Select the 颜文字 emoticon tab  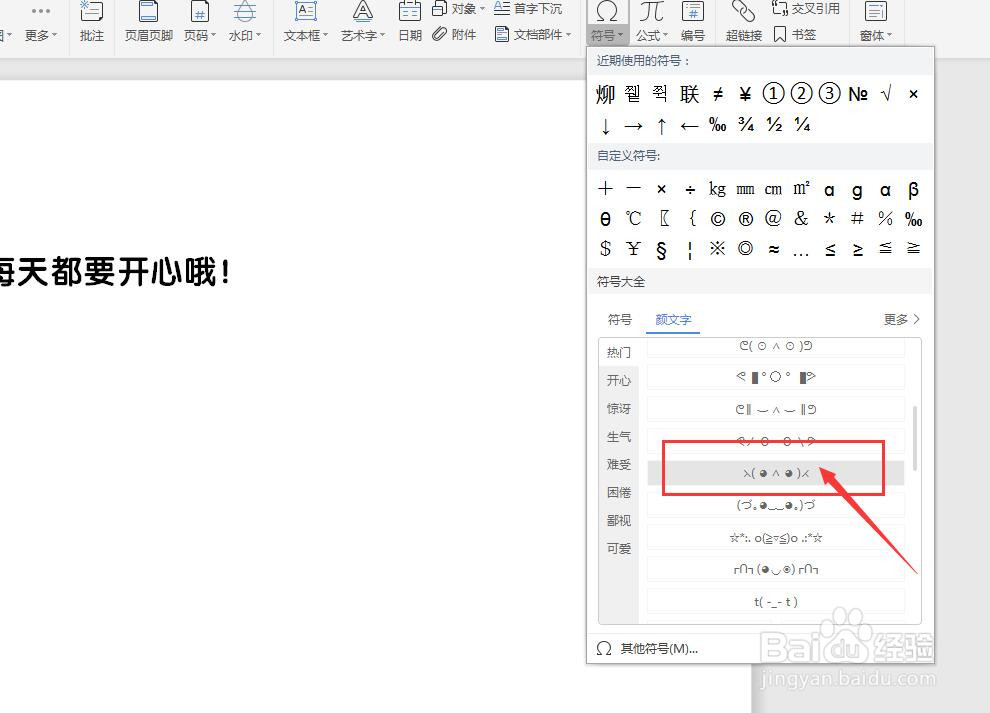coord(672,320)
